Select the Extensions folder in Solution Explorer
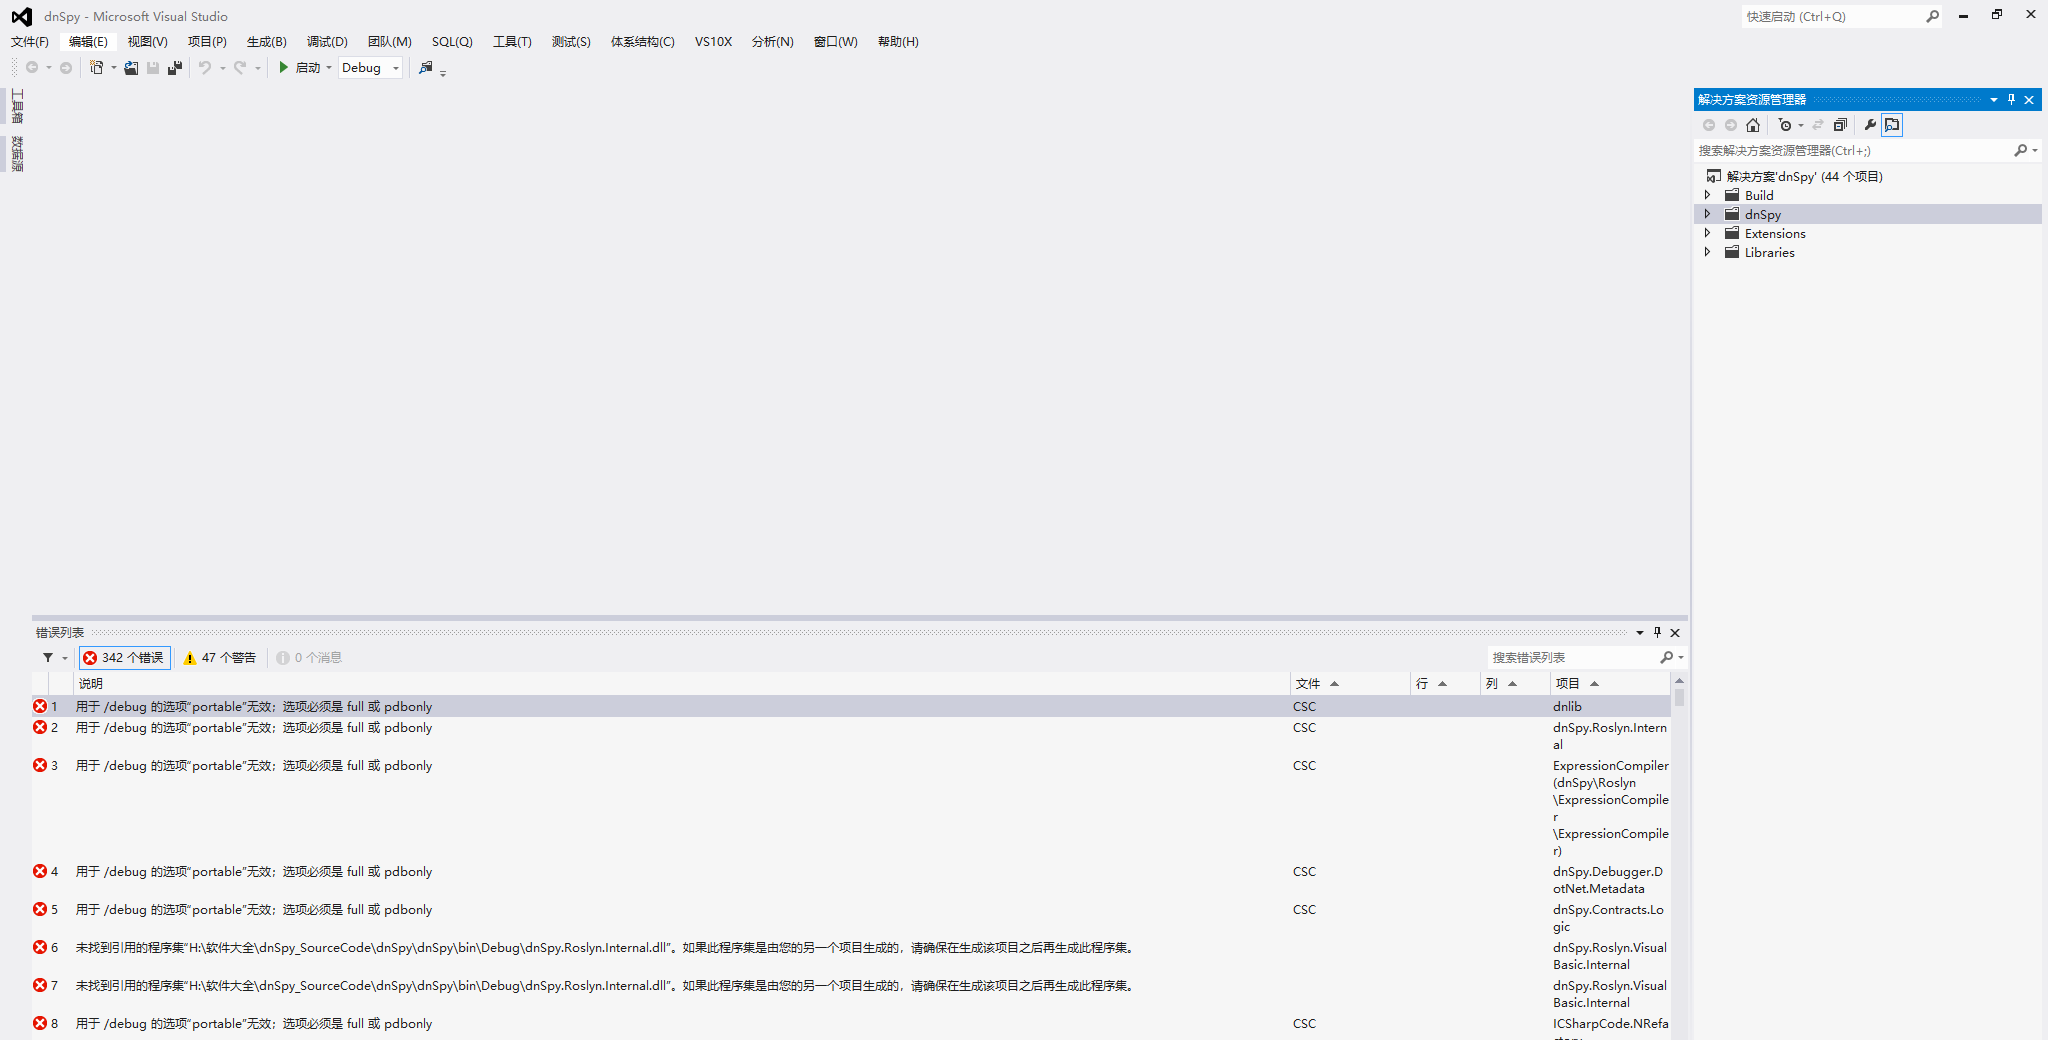Image resolution: width=2048 pixels, height=1040 pixels. 1775,233
